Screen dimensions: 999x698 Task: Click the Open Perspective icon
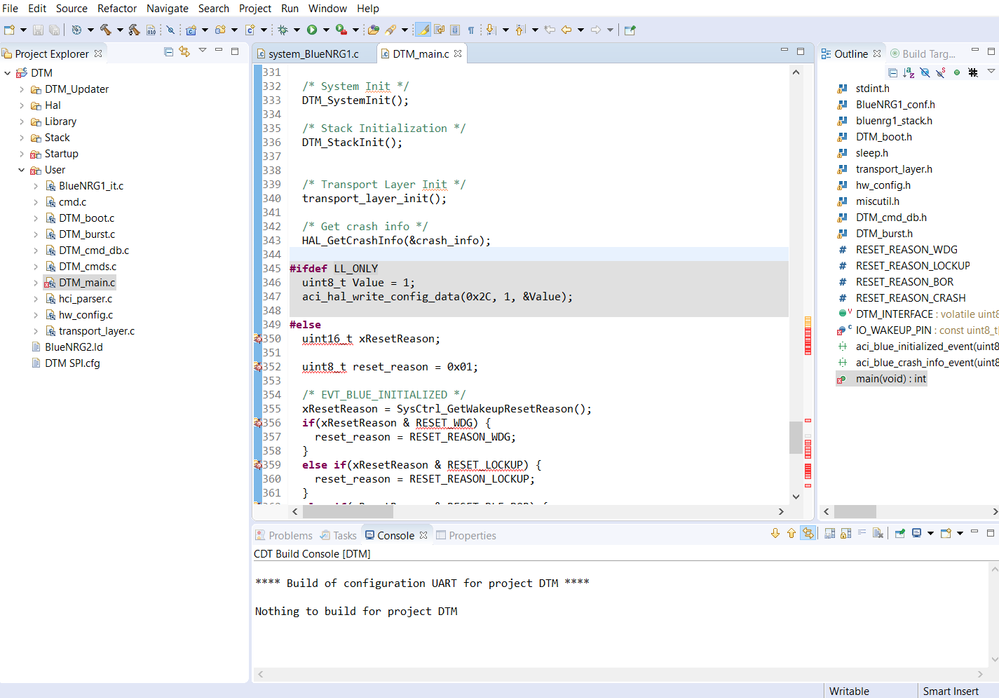coord(629,30)
